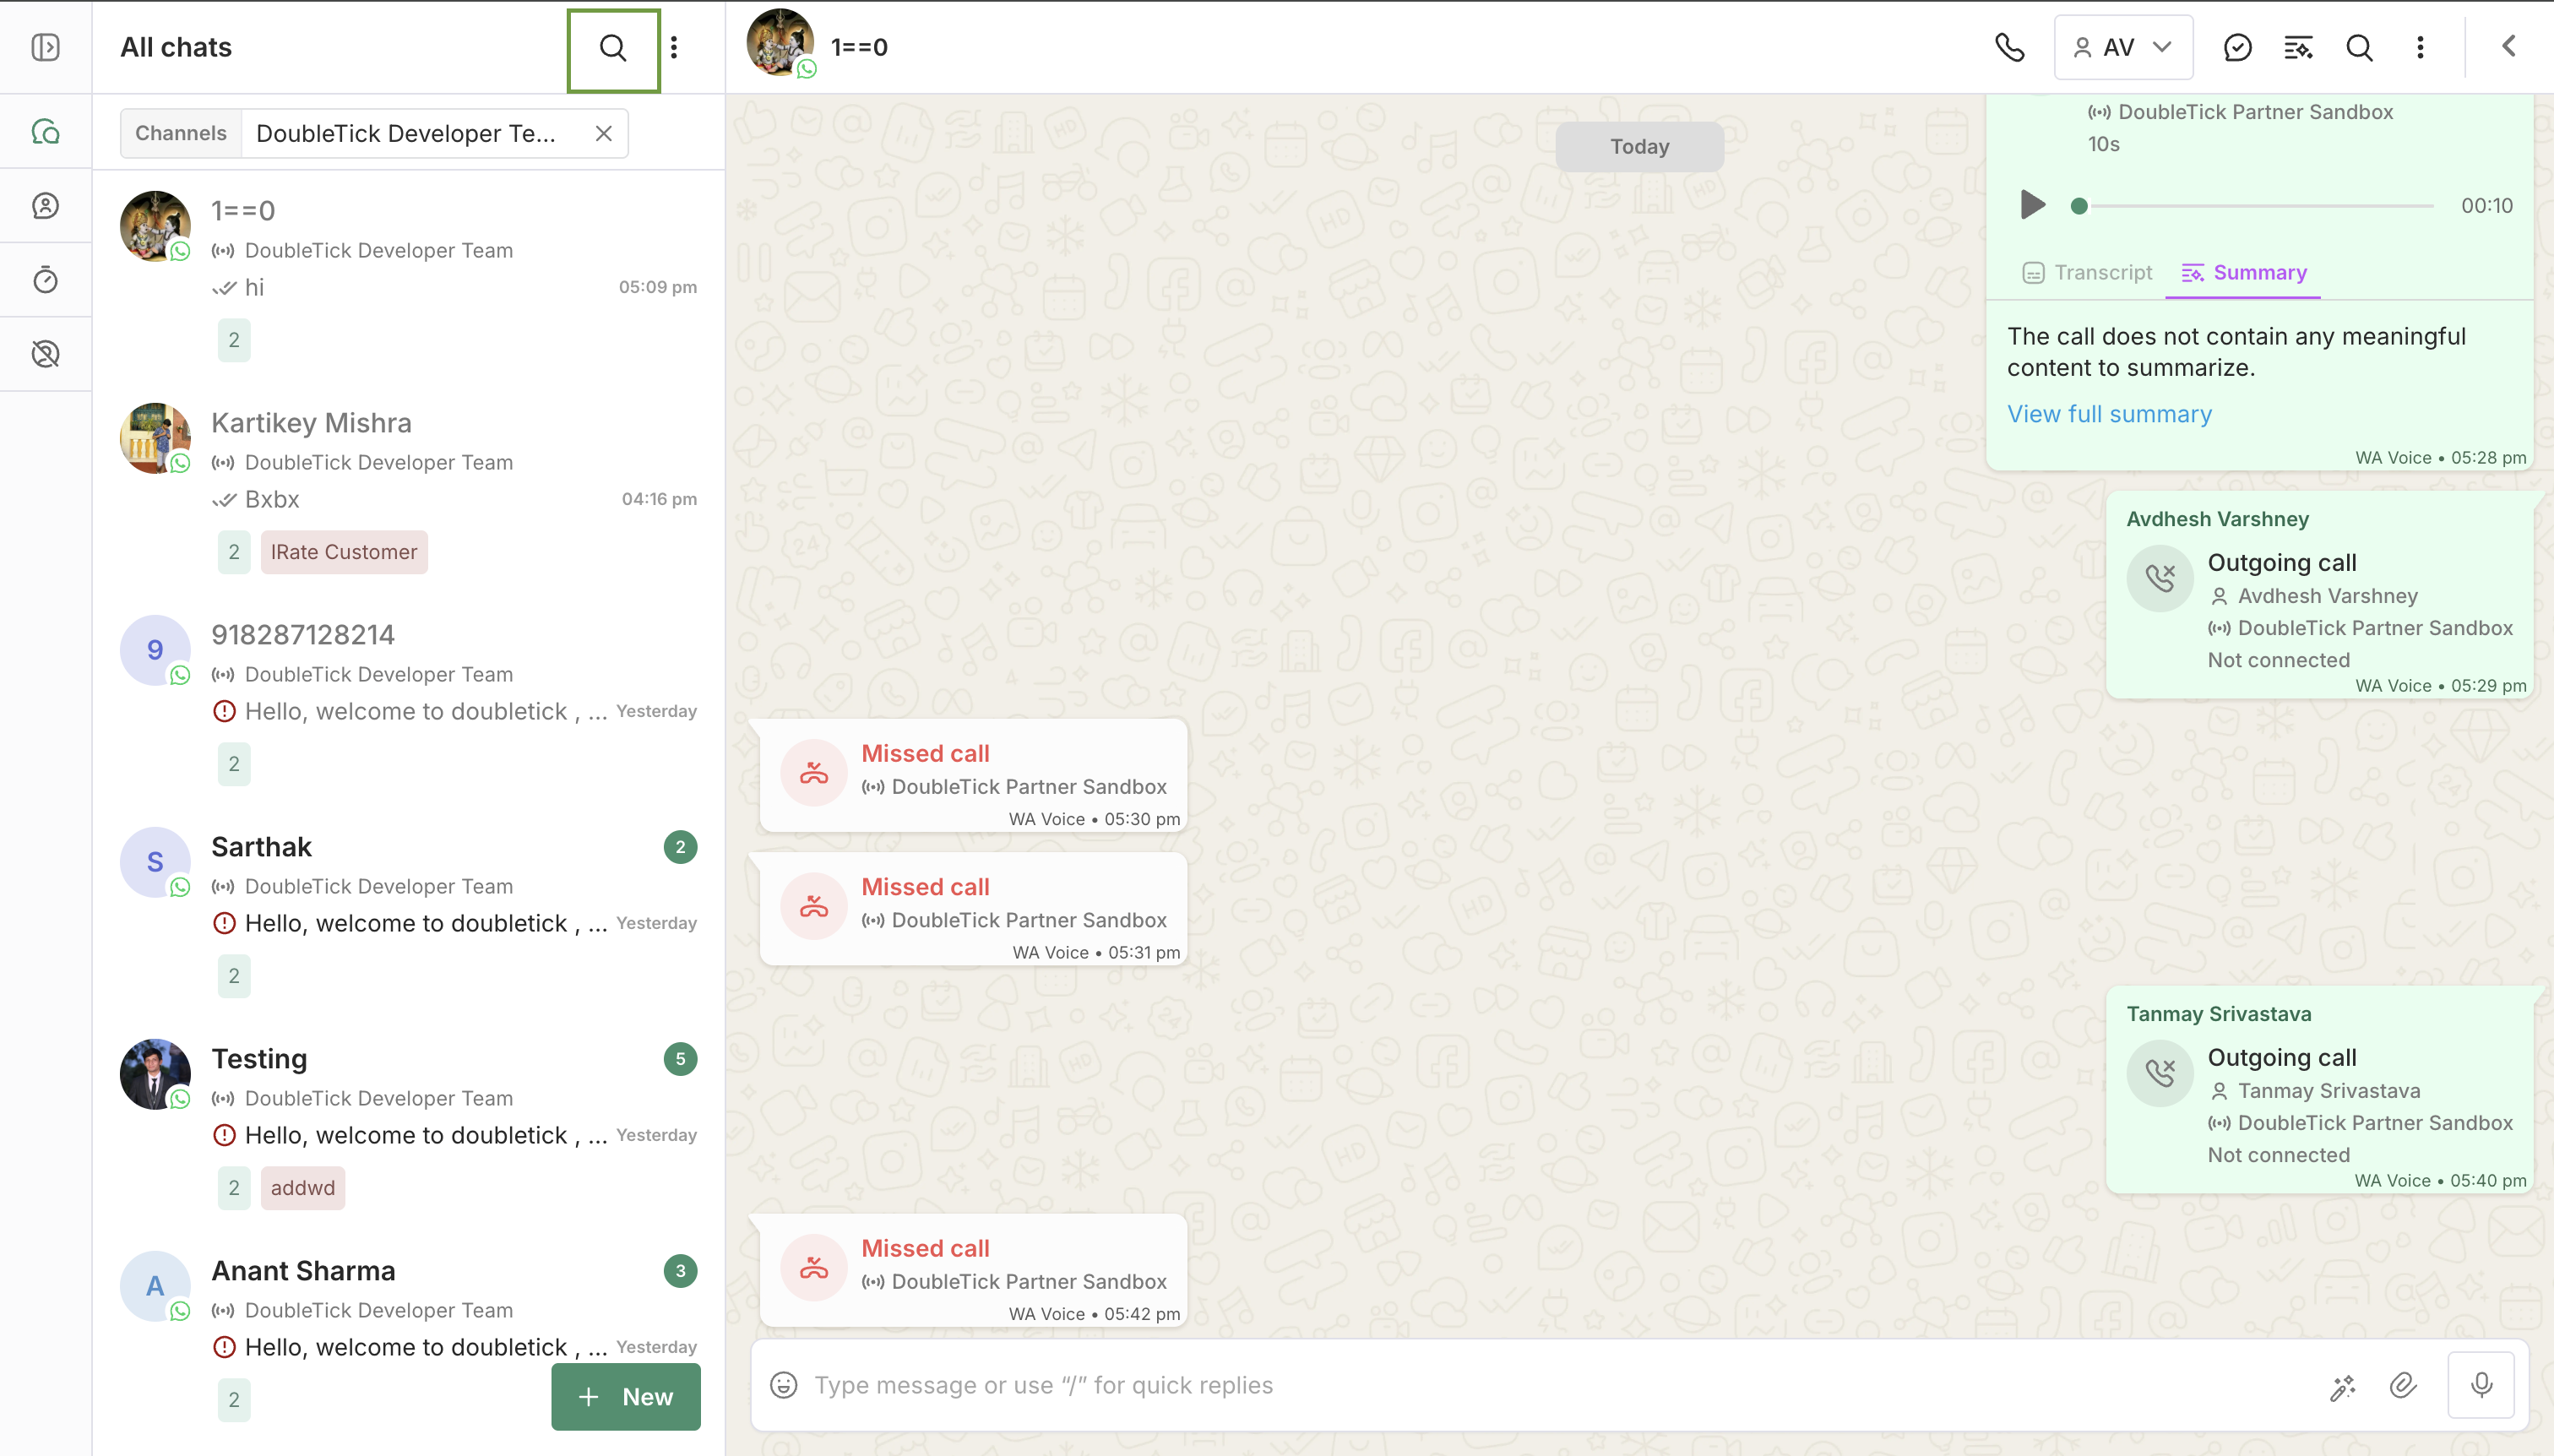Image resolution: width=2554 pixels, height=1456 pixels.
Task: Click the Missed call icon at 05:30 pm
Action: tap(814, 773)
